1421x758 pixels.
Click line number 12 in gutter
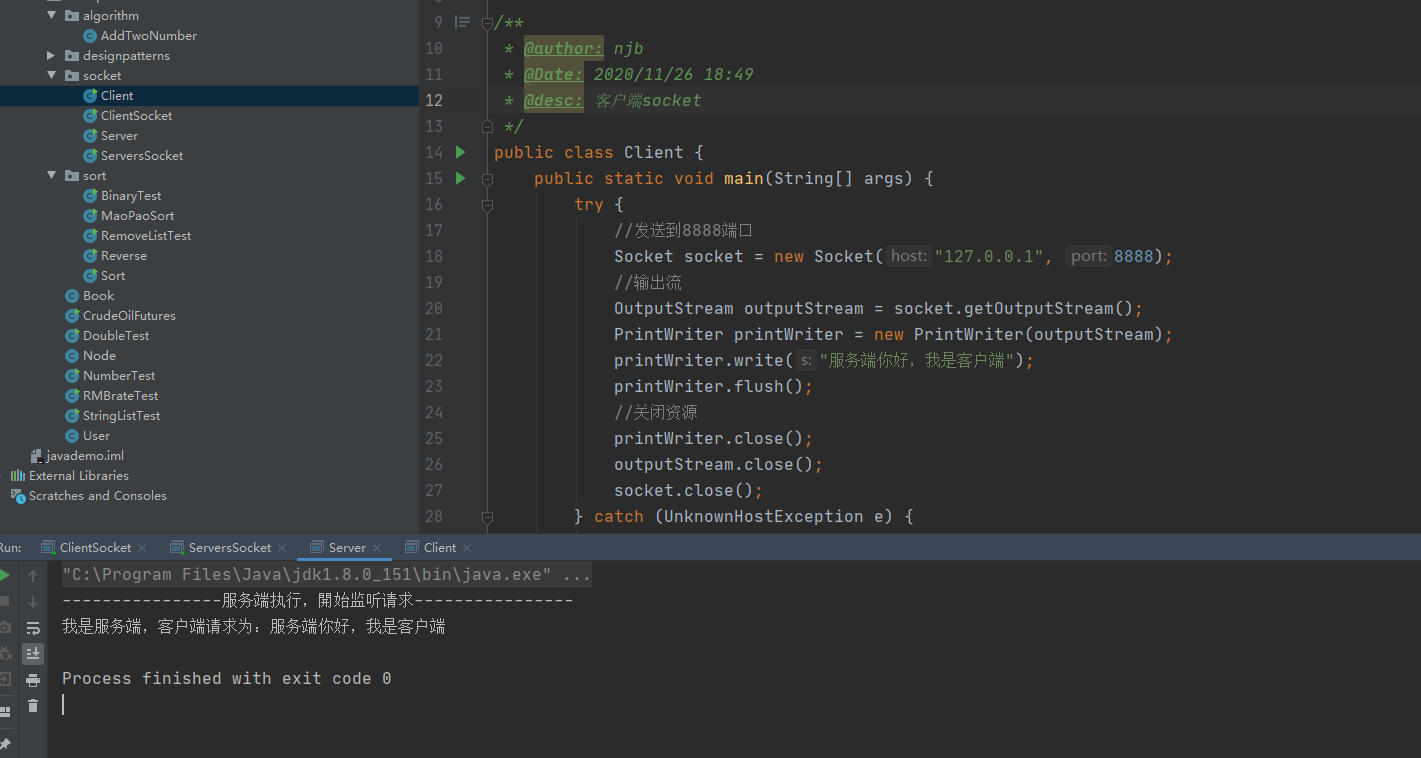point(434,100)
